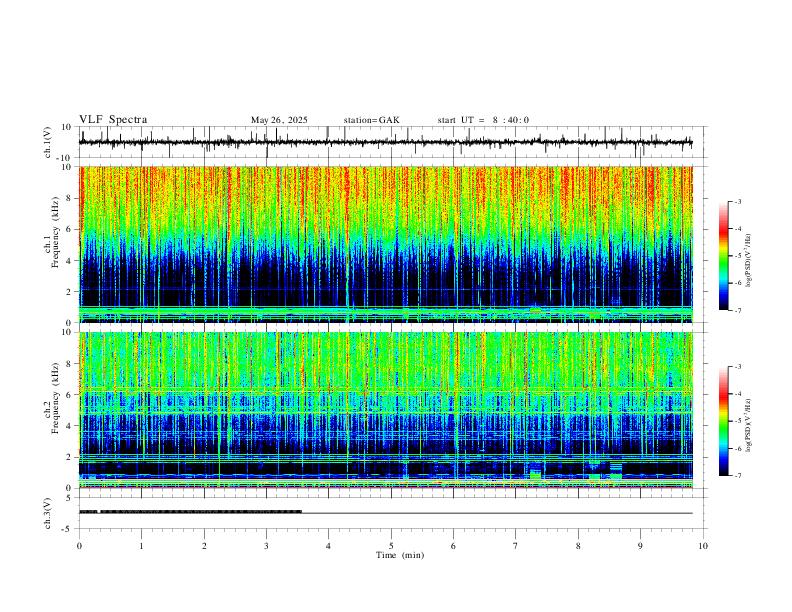This screenshot has width=792, height=612.
Task: Click the 'VLF Spectra' title text
Action: 113,120
